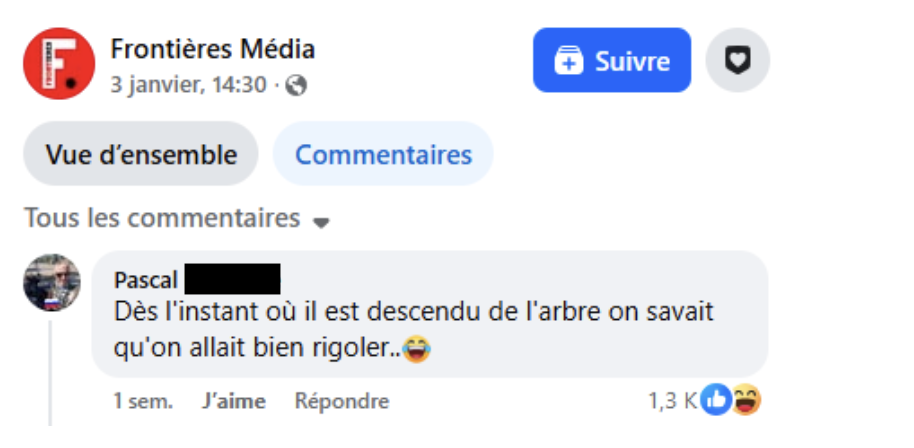Switch to the Vue d'ensemble tab

click(141, 155)
